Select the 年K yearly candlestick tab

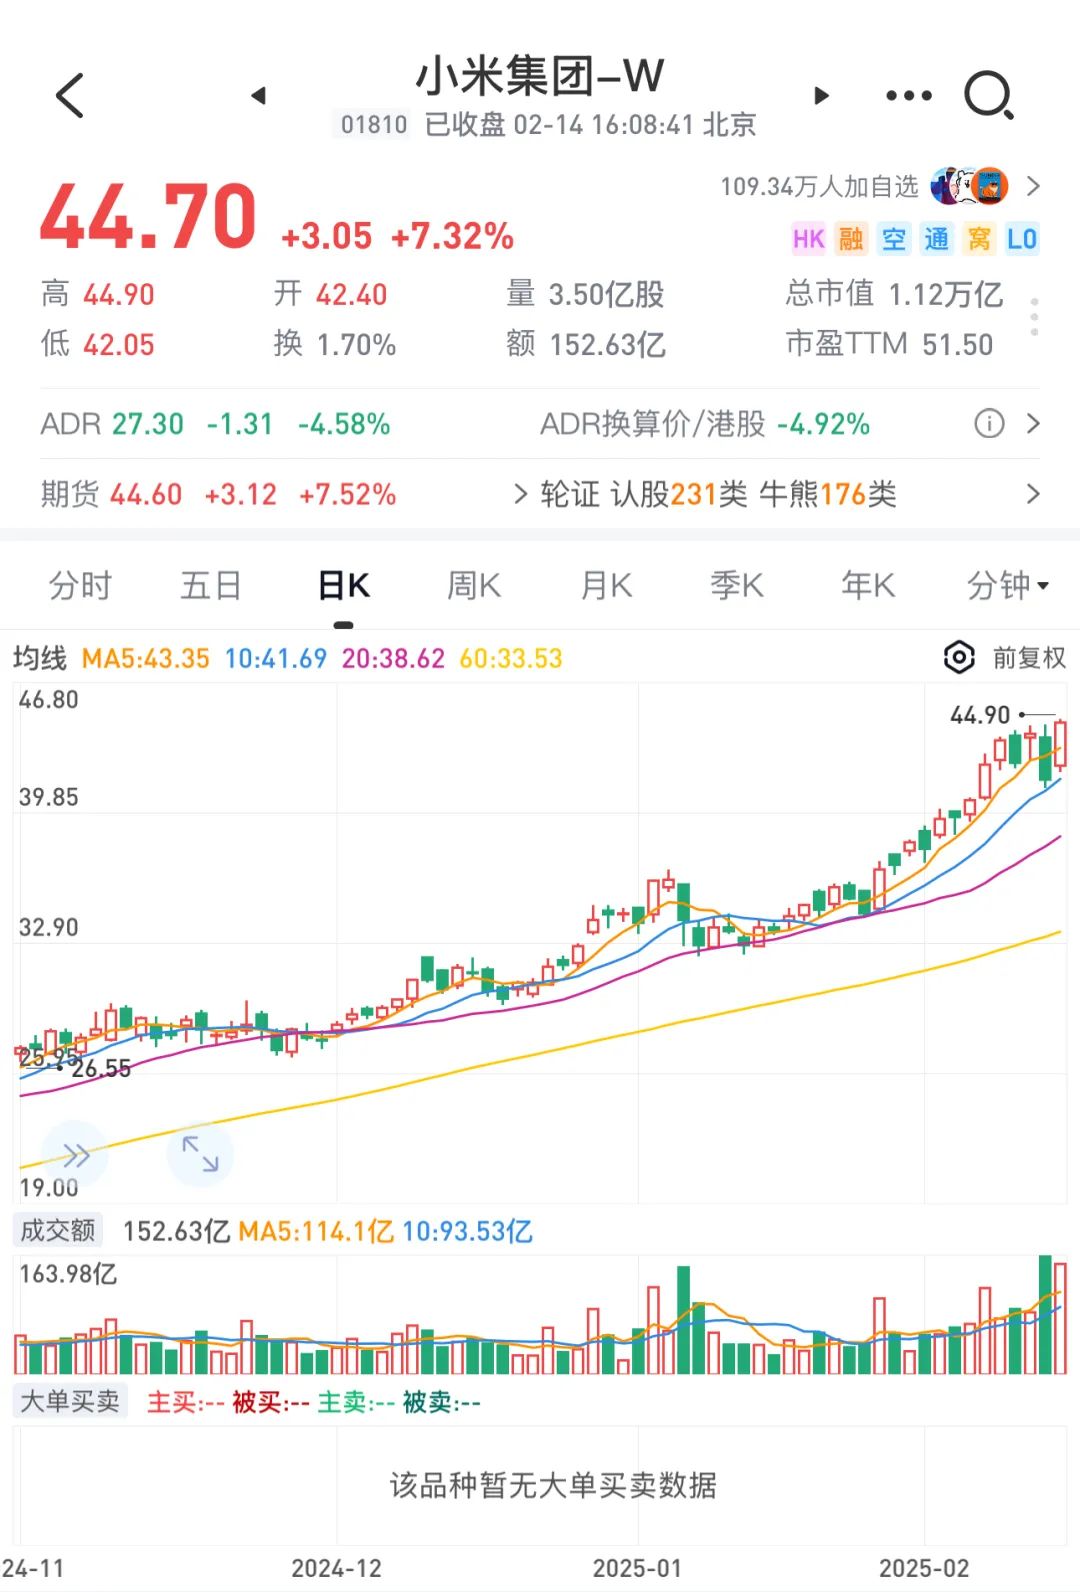[868, 585]
